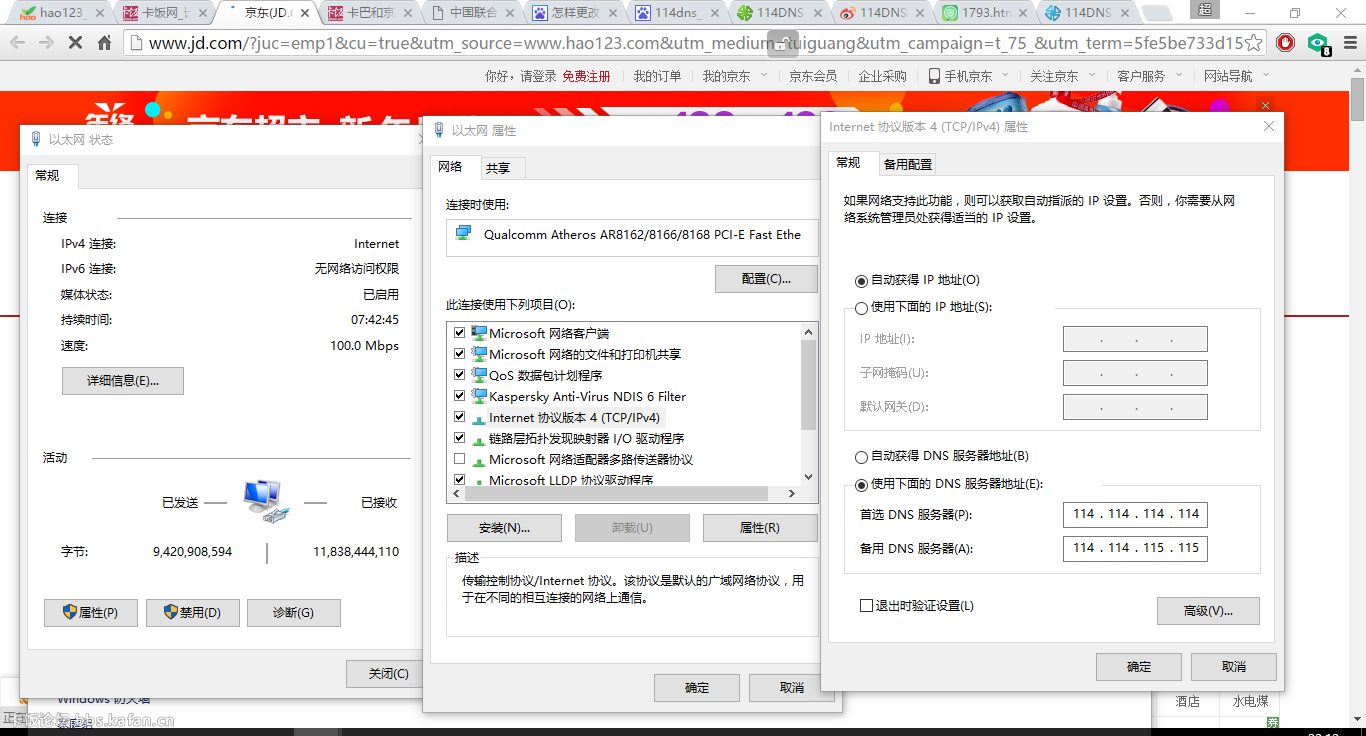Click the 禁用(D) button
Viewport: 1366px width, 736px height.
coord(193,613)
